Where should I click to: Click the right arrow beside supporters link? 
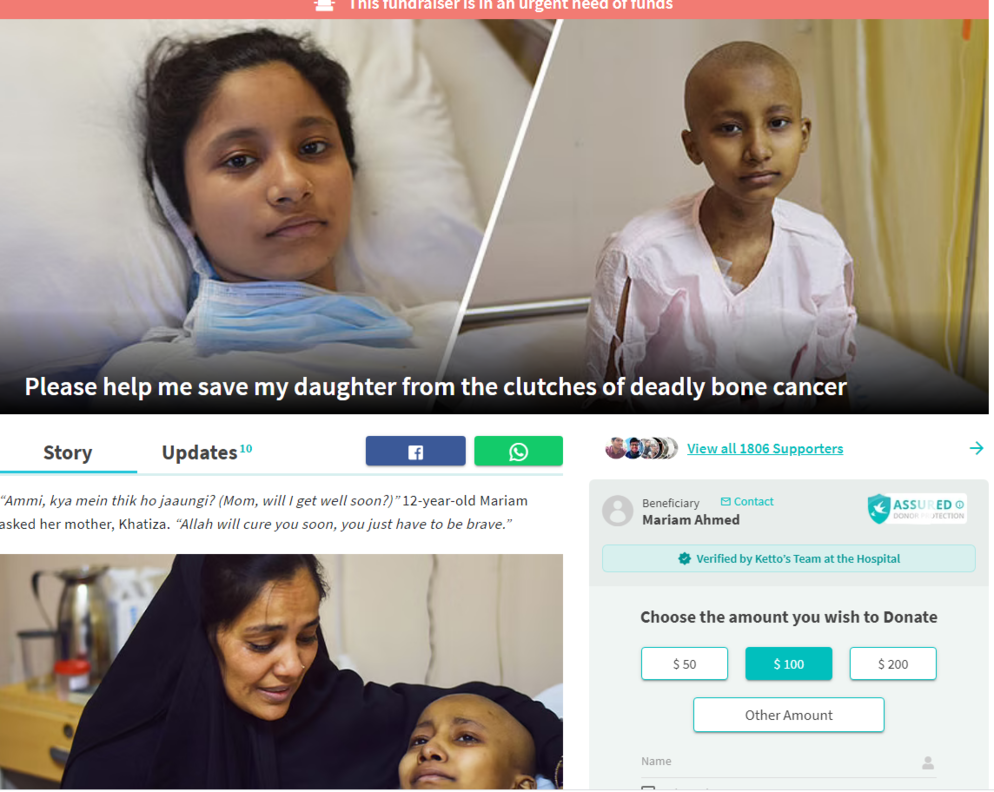tap(976, 448)
